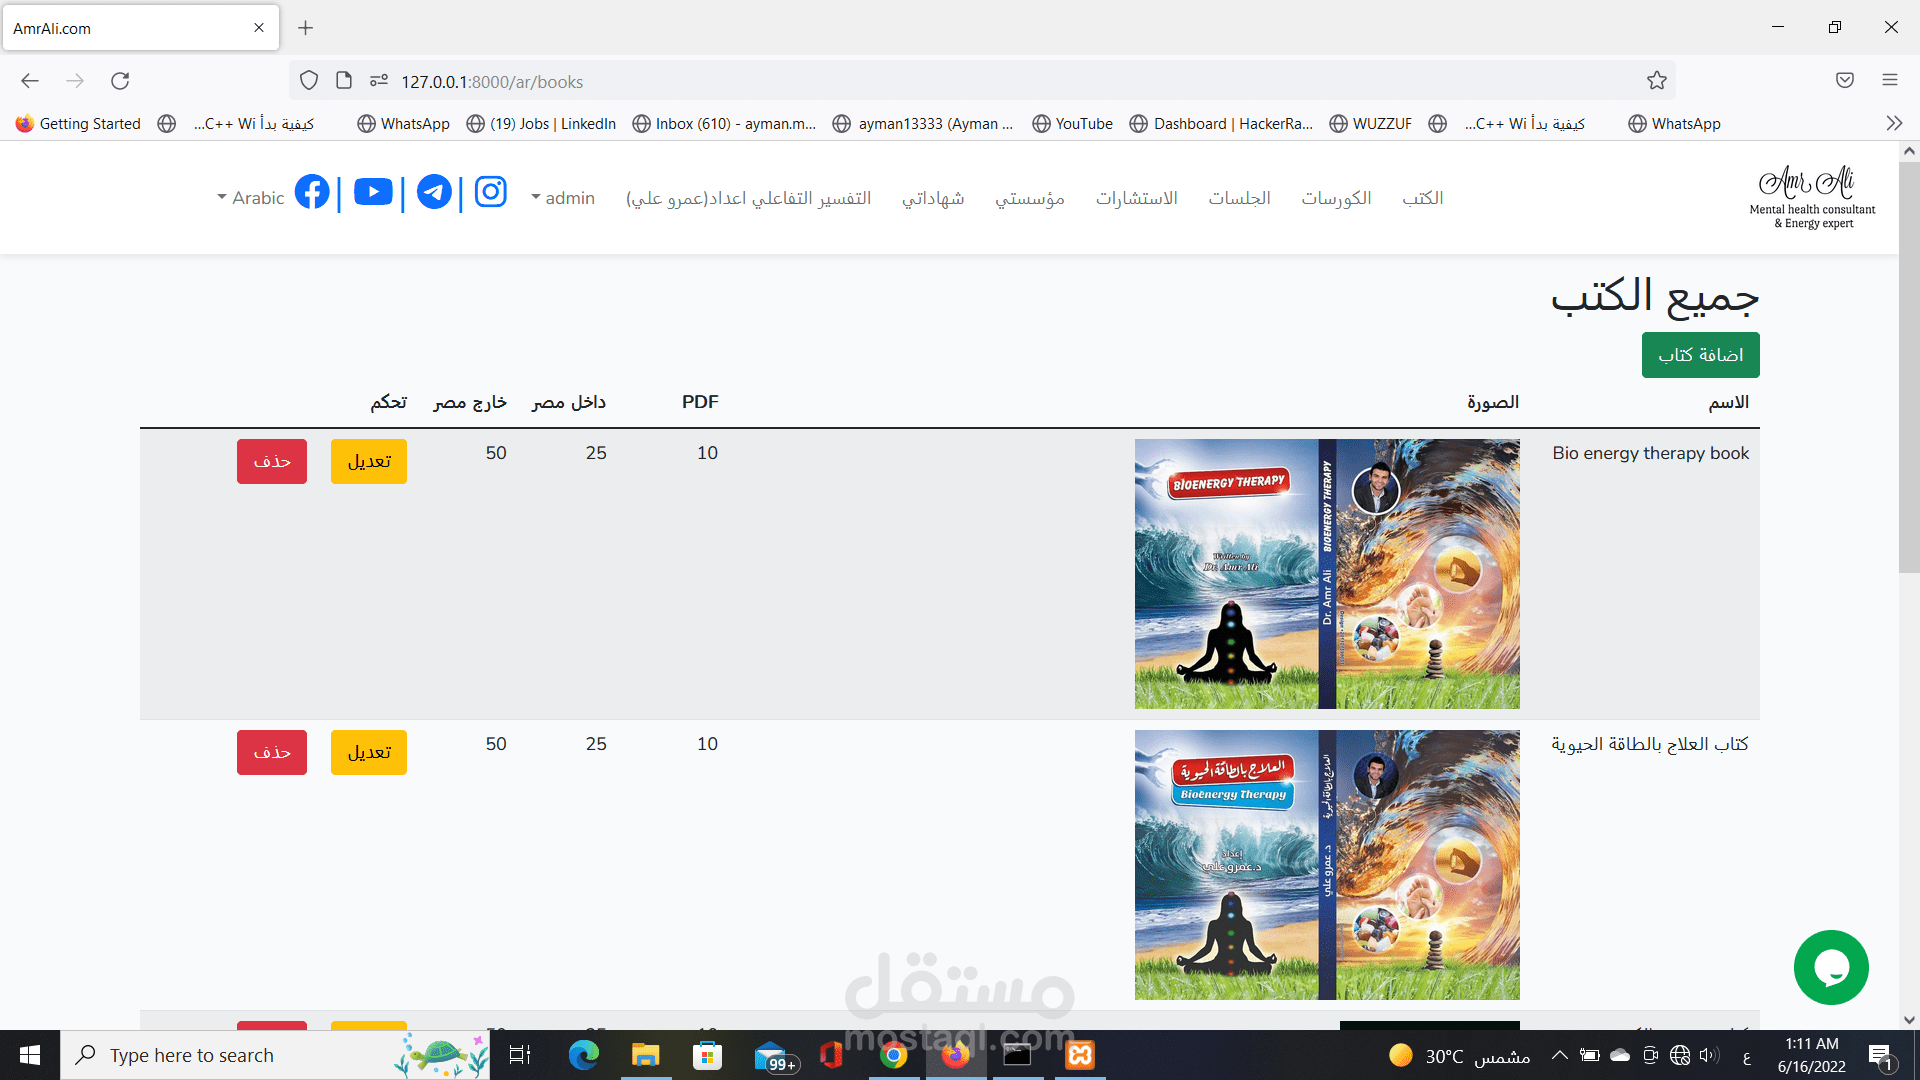Open the YouTube social icon
This screenshot has height=1080, width=1920.
pos(373,192)
